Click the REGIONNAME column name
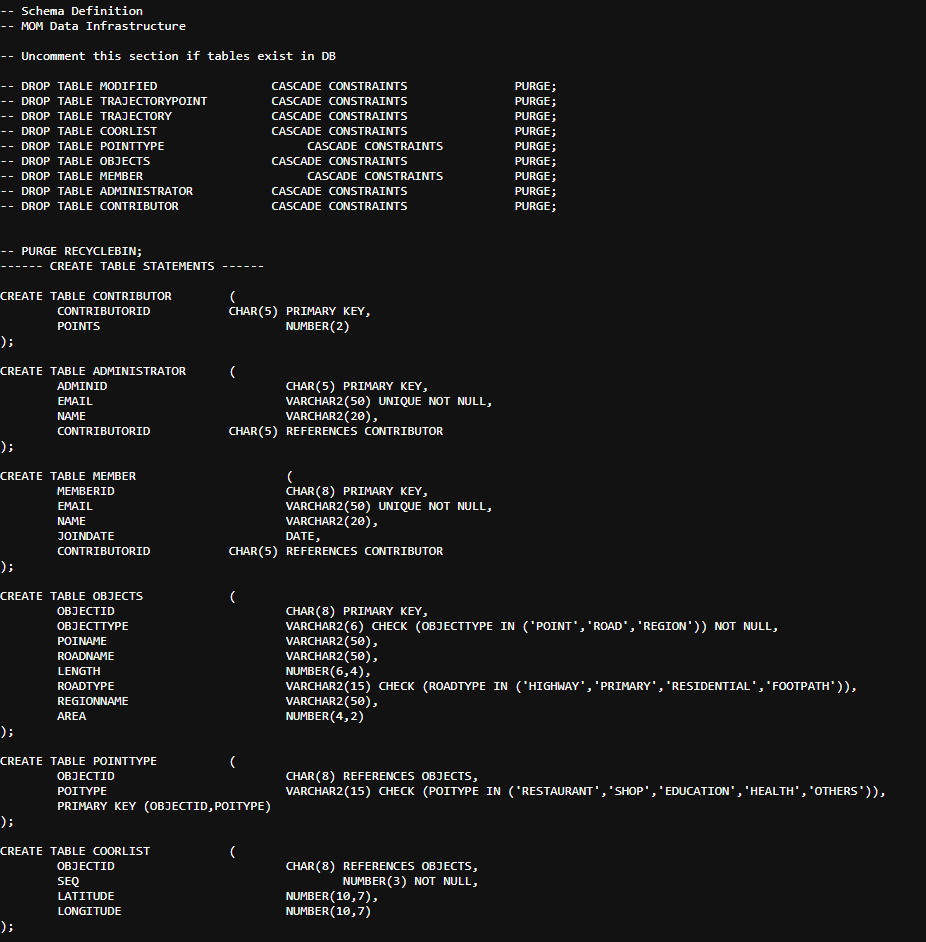The height and width of the screenshot is (942, 926). pos(93,702)
